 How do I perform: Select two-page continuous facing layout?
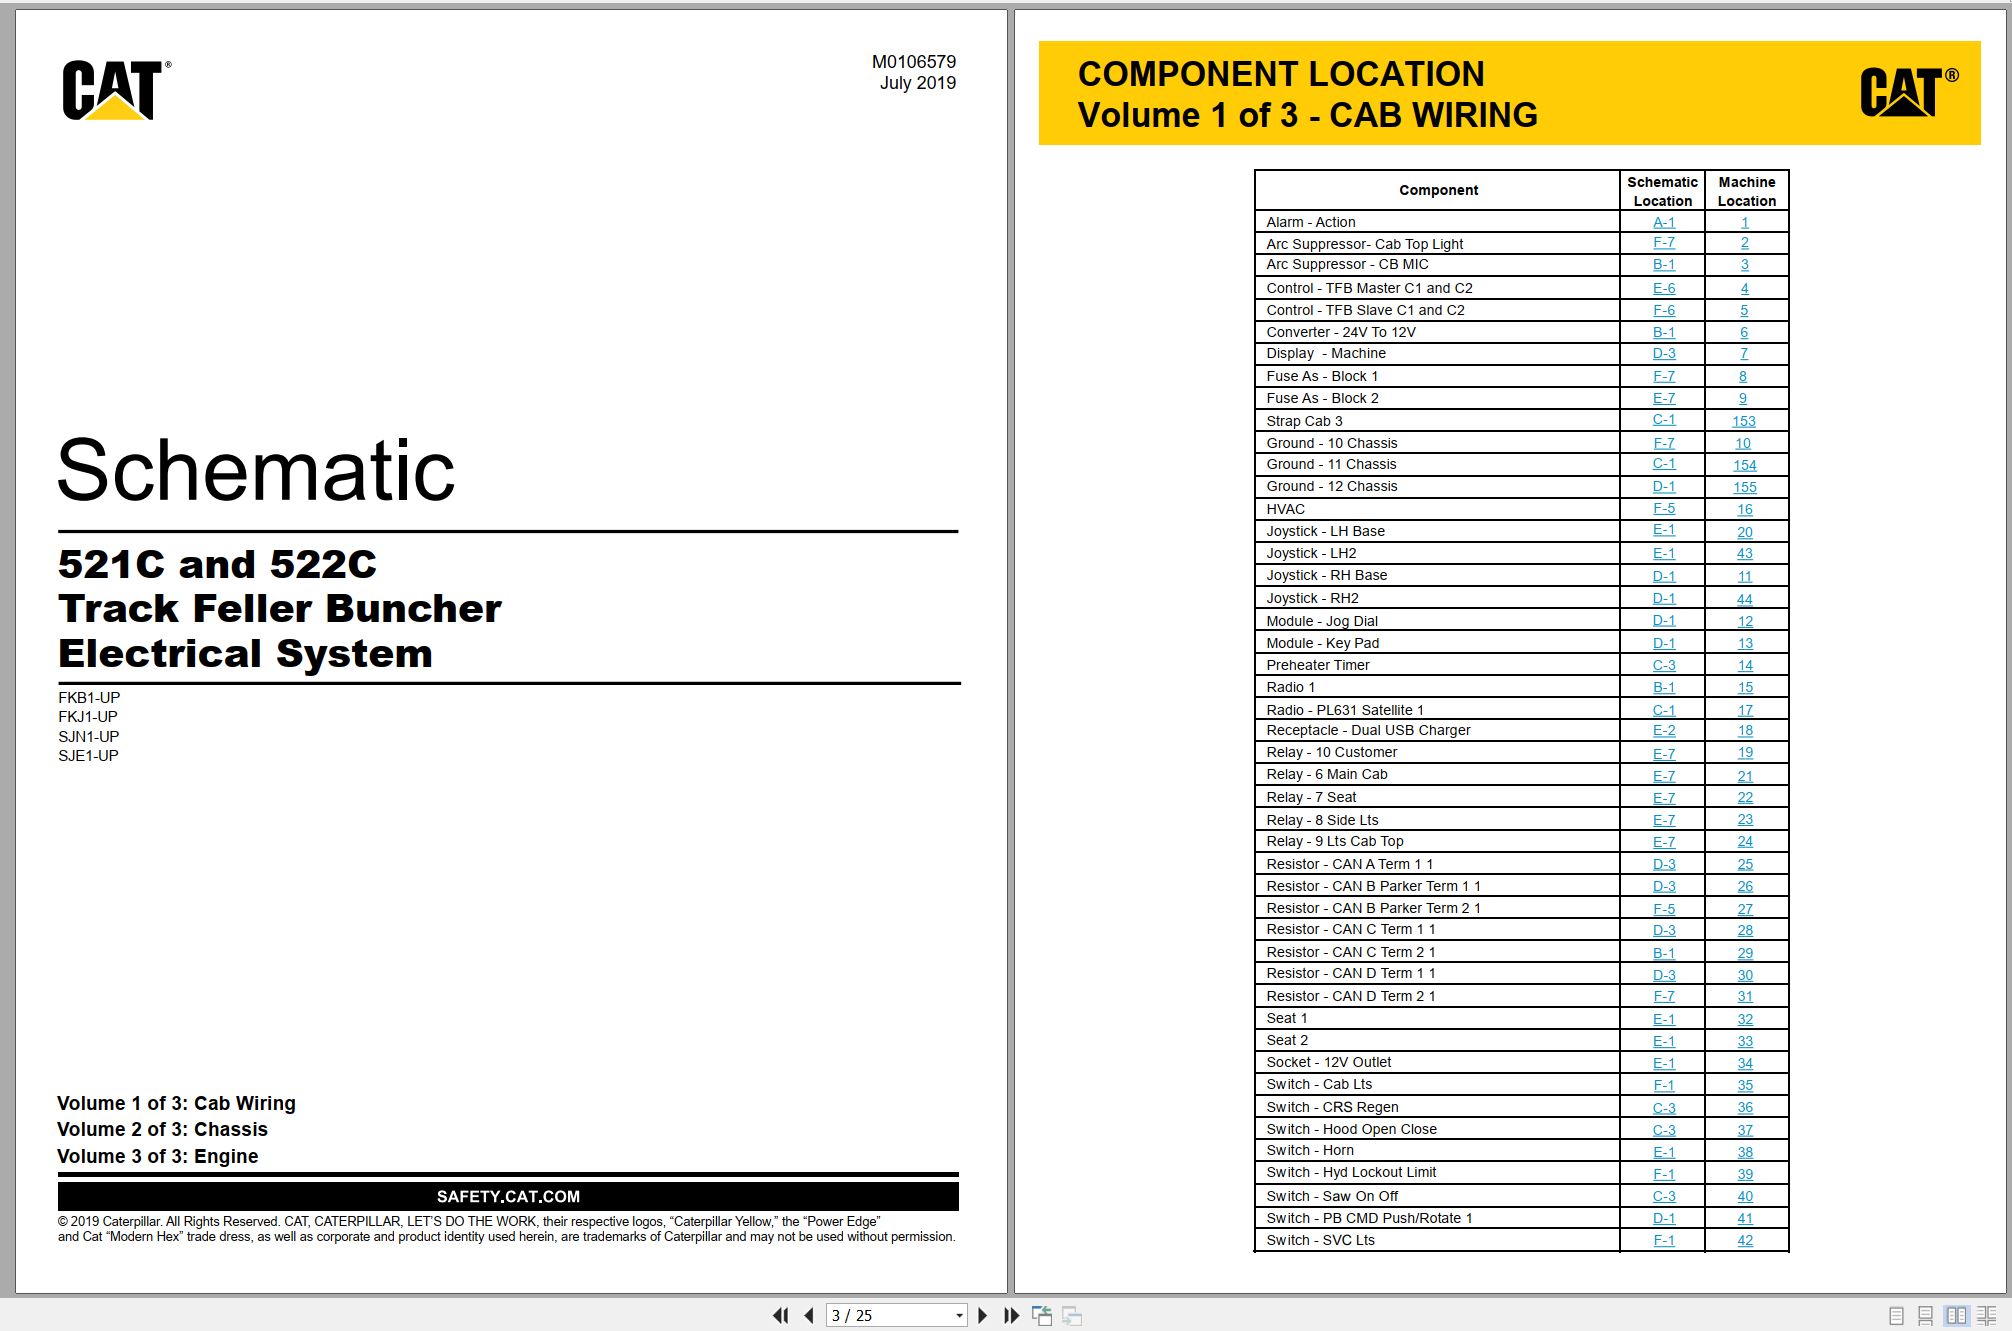[1986, 1316]
